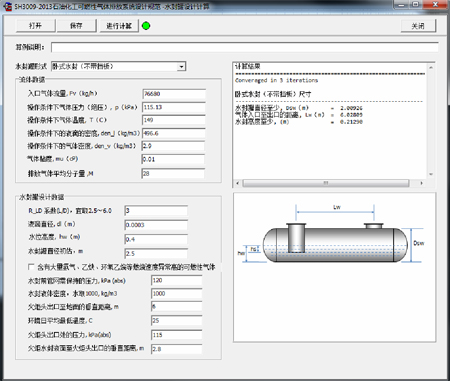The image size is (450, 381).
Task: Select the gas pressure field showing 115.13
Action: click(x=174, y=107)
